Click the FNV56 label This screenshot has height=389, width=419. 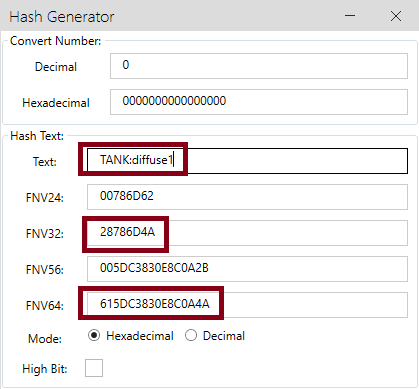[x=45, y=269]
